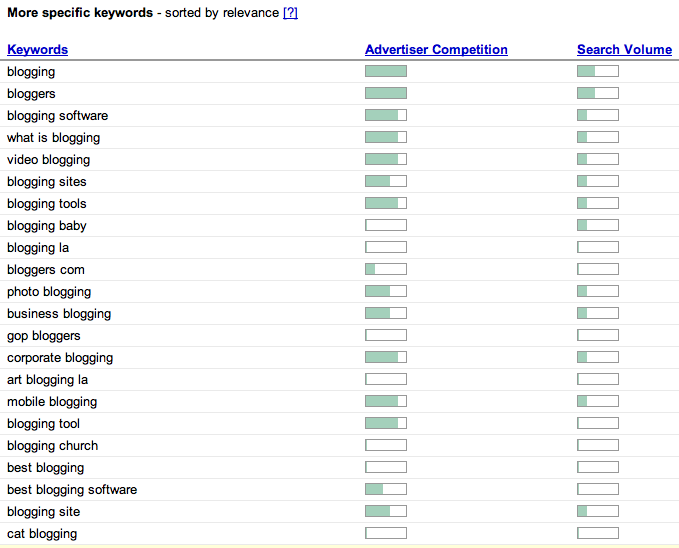This screenshot has width=679, height=548.
Task: Click the competition bar for 'blogging'
Action: coord(386,71)
